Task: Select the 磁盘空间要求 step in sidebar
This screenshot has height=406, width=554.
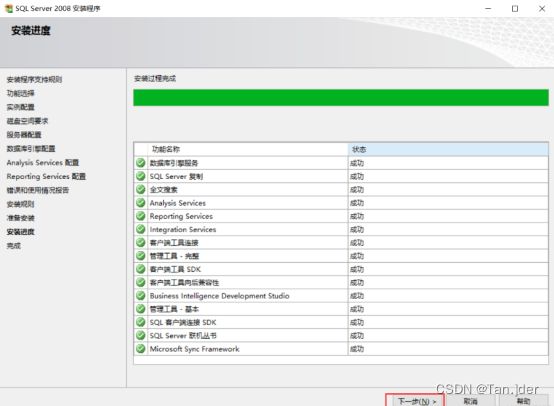Action: 27,121
